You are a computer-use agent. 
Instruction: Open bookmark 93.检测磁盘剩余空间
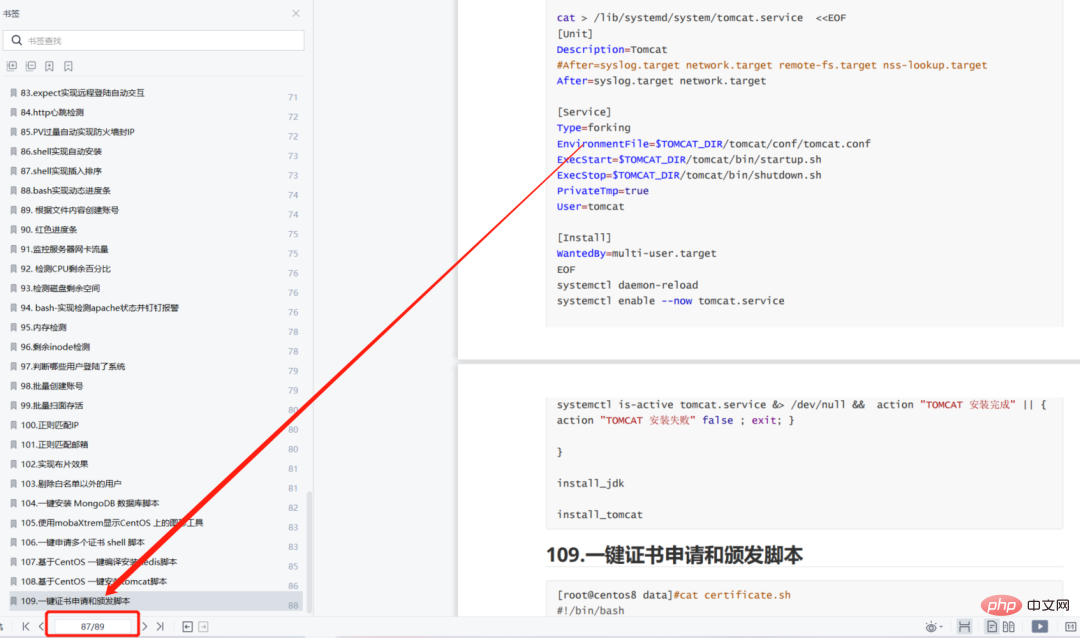click(61, 288)
